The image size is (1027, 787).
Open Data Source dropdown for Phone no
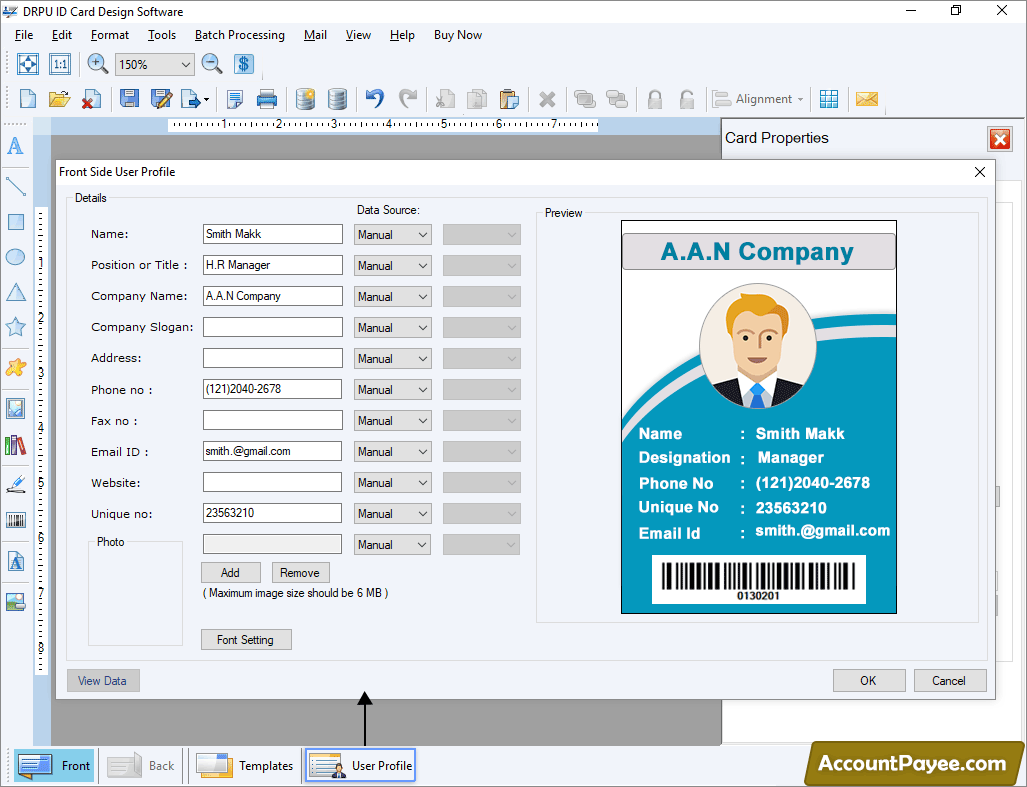(392, 390)
